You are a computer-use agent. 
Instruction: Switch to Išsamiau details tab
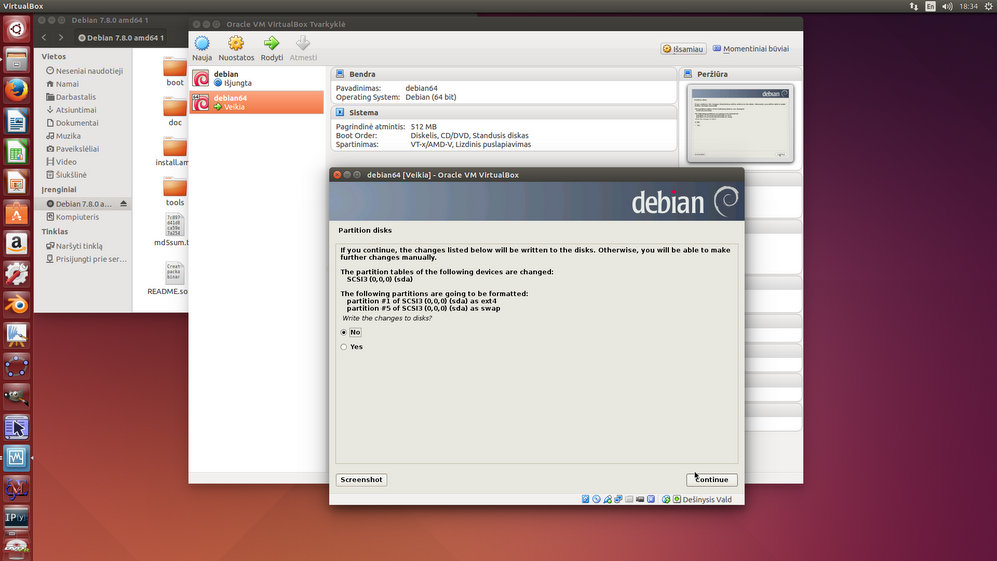(x=684, y=48)
